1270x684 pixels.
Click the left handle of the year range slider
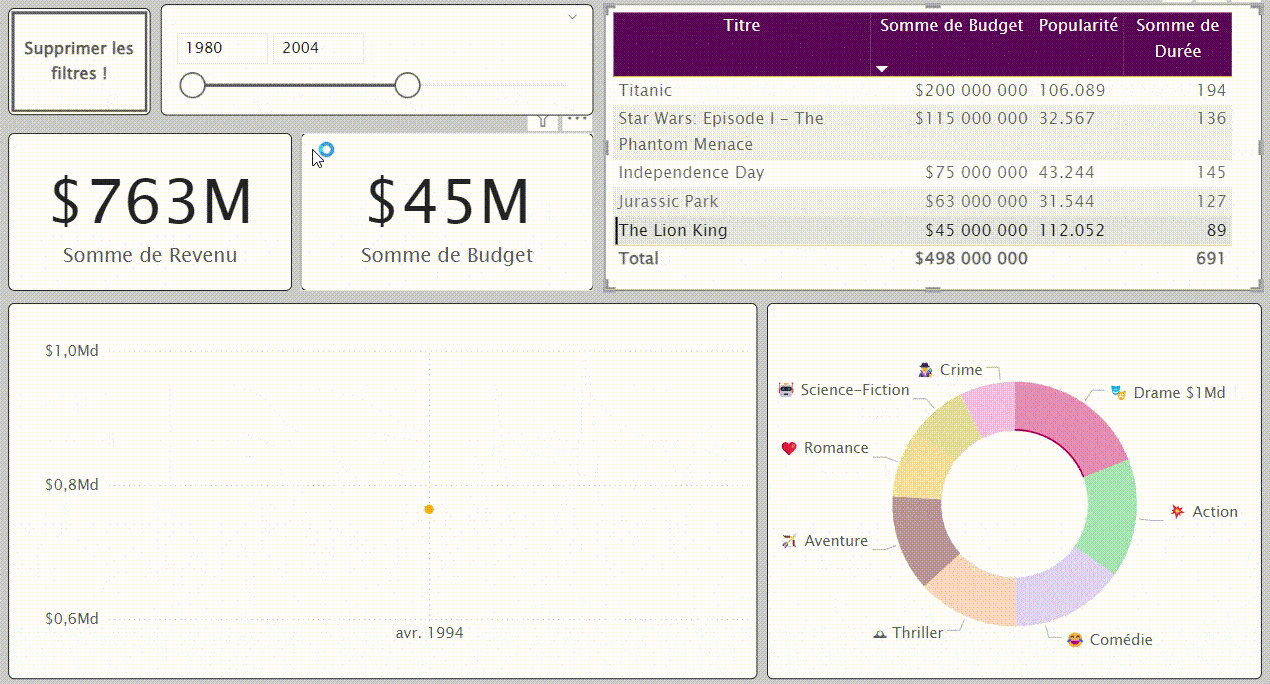192,85
